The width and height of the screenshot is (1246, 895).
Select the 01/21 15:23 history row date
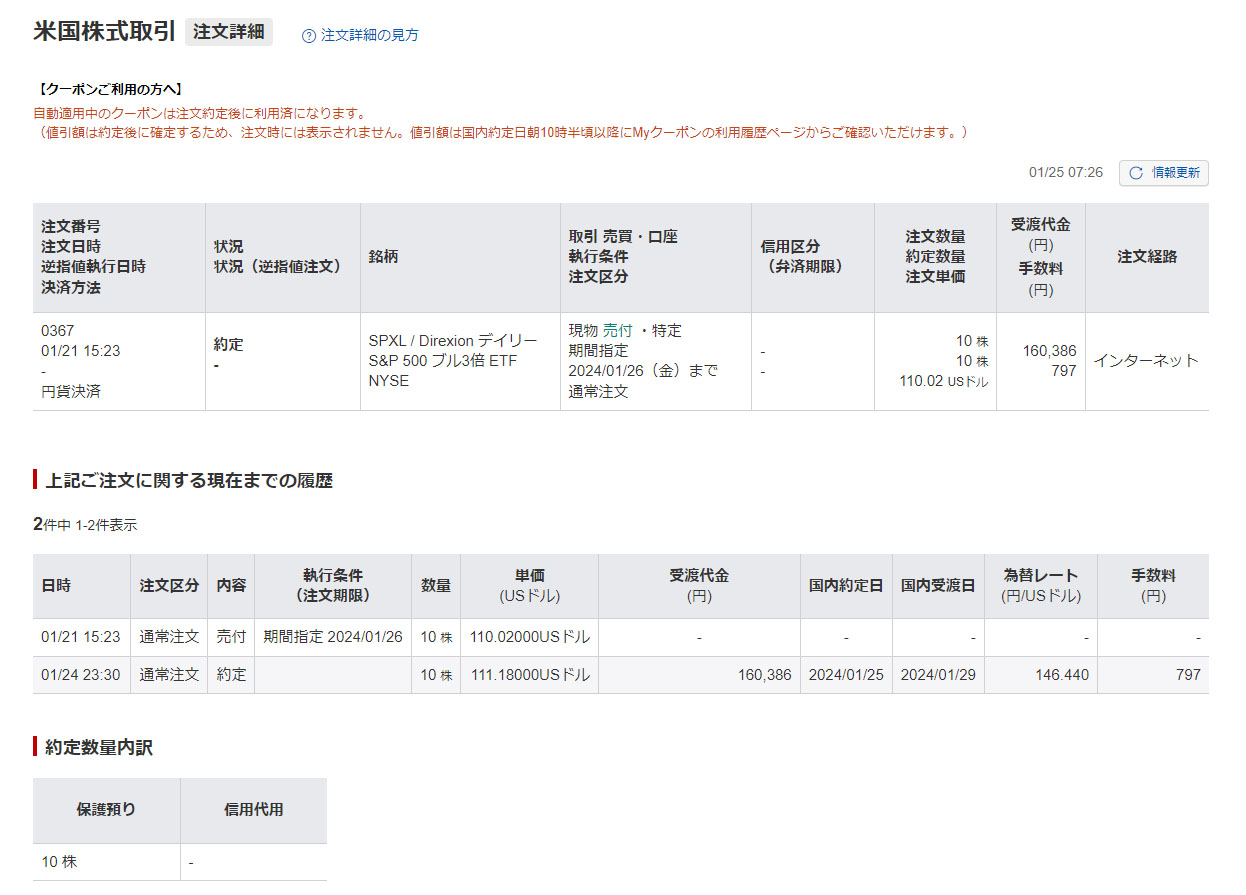(81, 637)
